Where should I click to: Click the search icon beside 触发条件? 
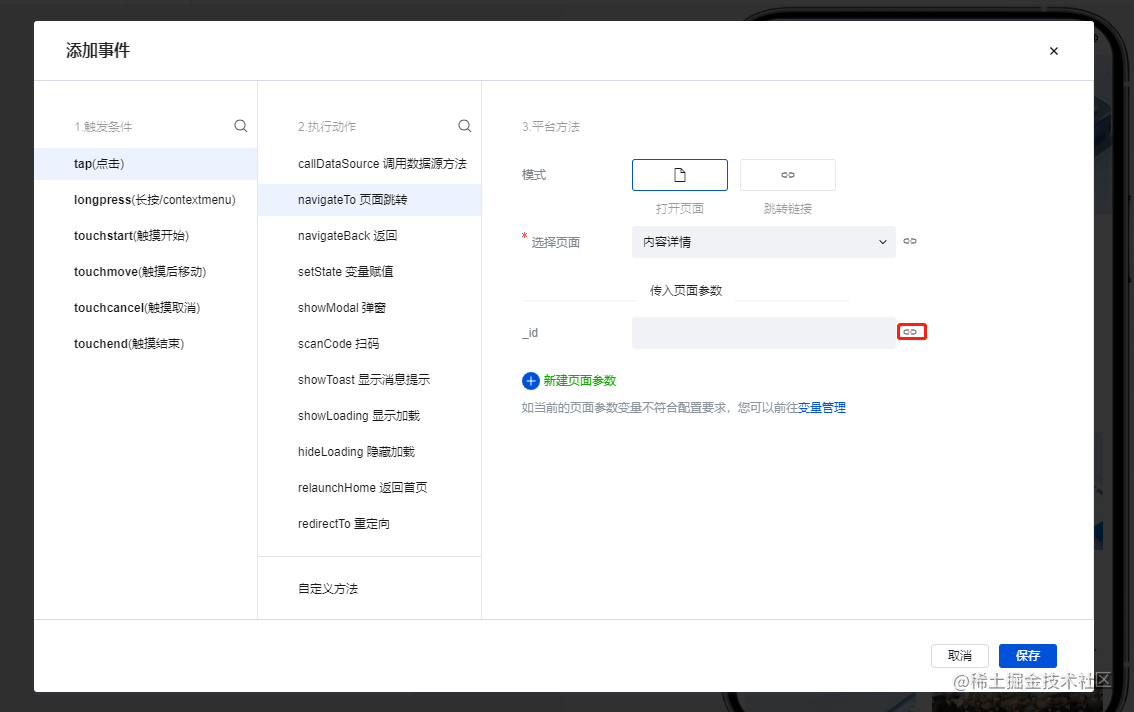[x=241, y=126]
